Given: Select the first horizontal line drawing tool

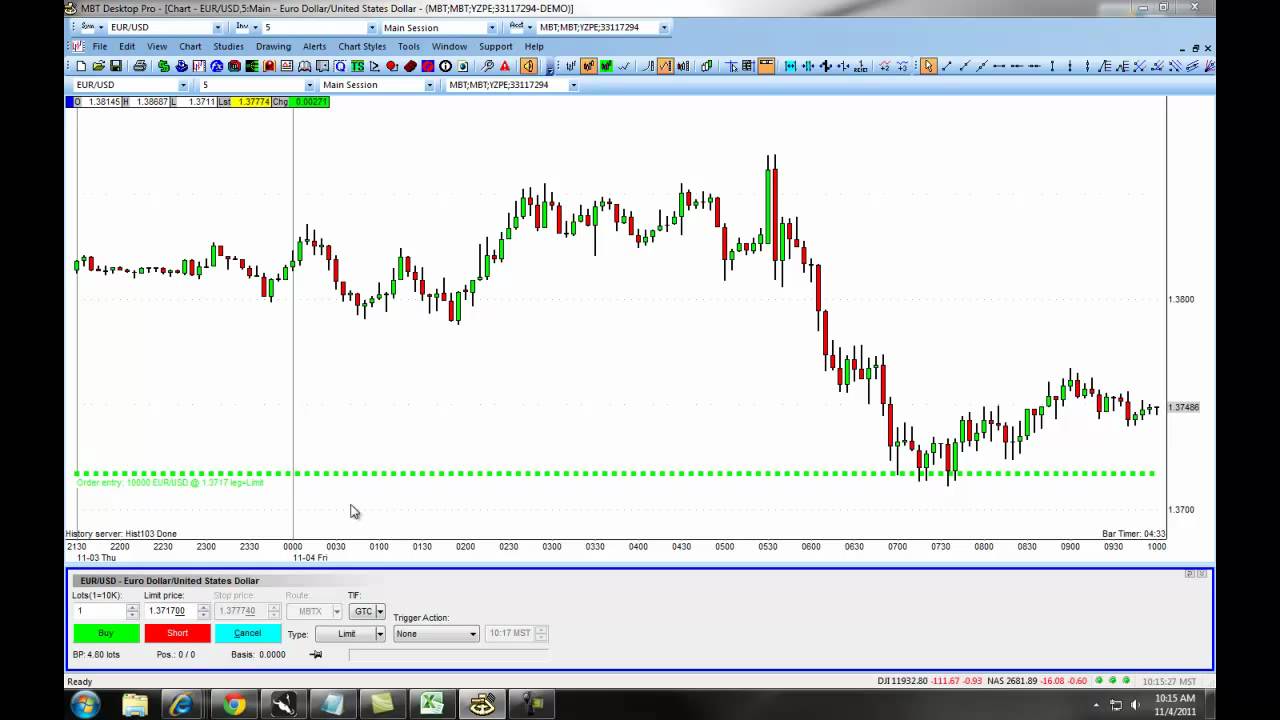Looking at the screenshot, I should click(x=999, y=66).
